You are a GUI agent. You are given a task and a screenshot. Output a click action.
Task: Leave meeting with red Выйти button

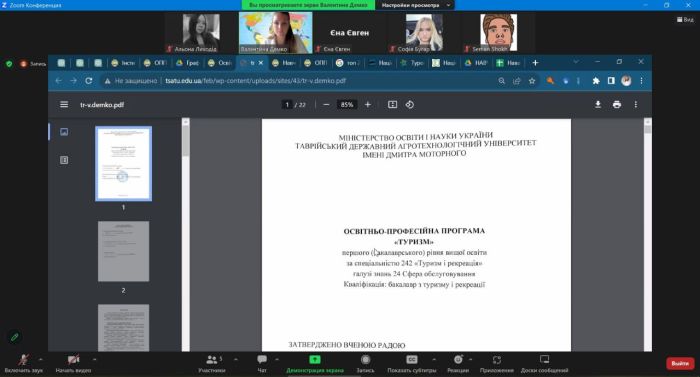click(680, 363)
